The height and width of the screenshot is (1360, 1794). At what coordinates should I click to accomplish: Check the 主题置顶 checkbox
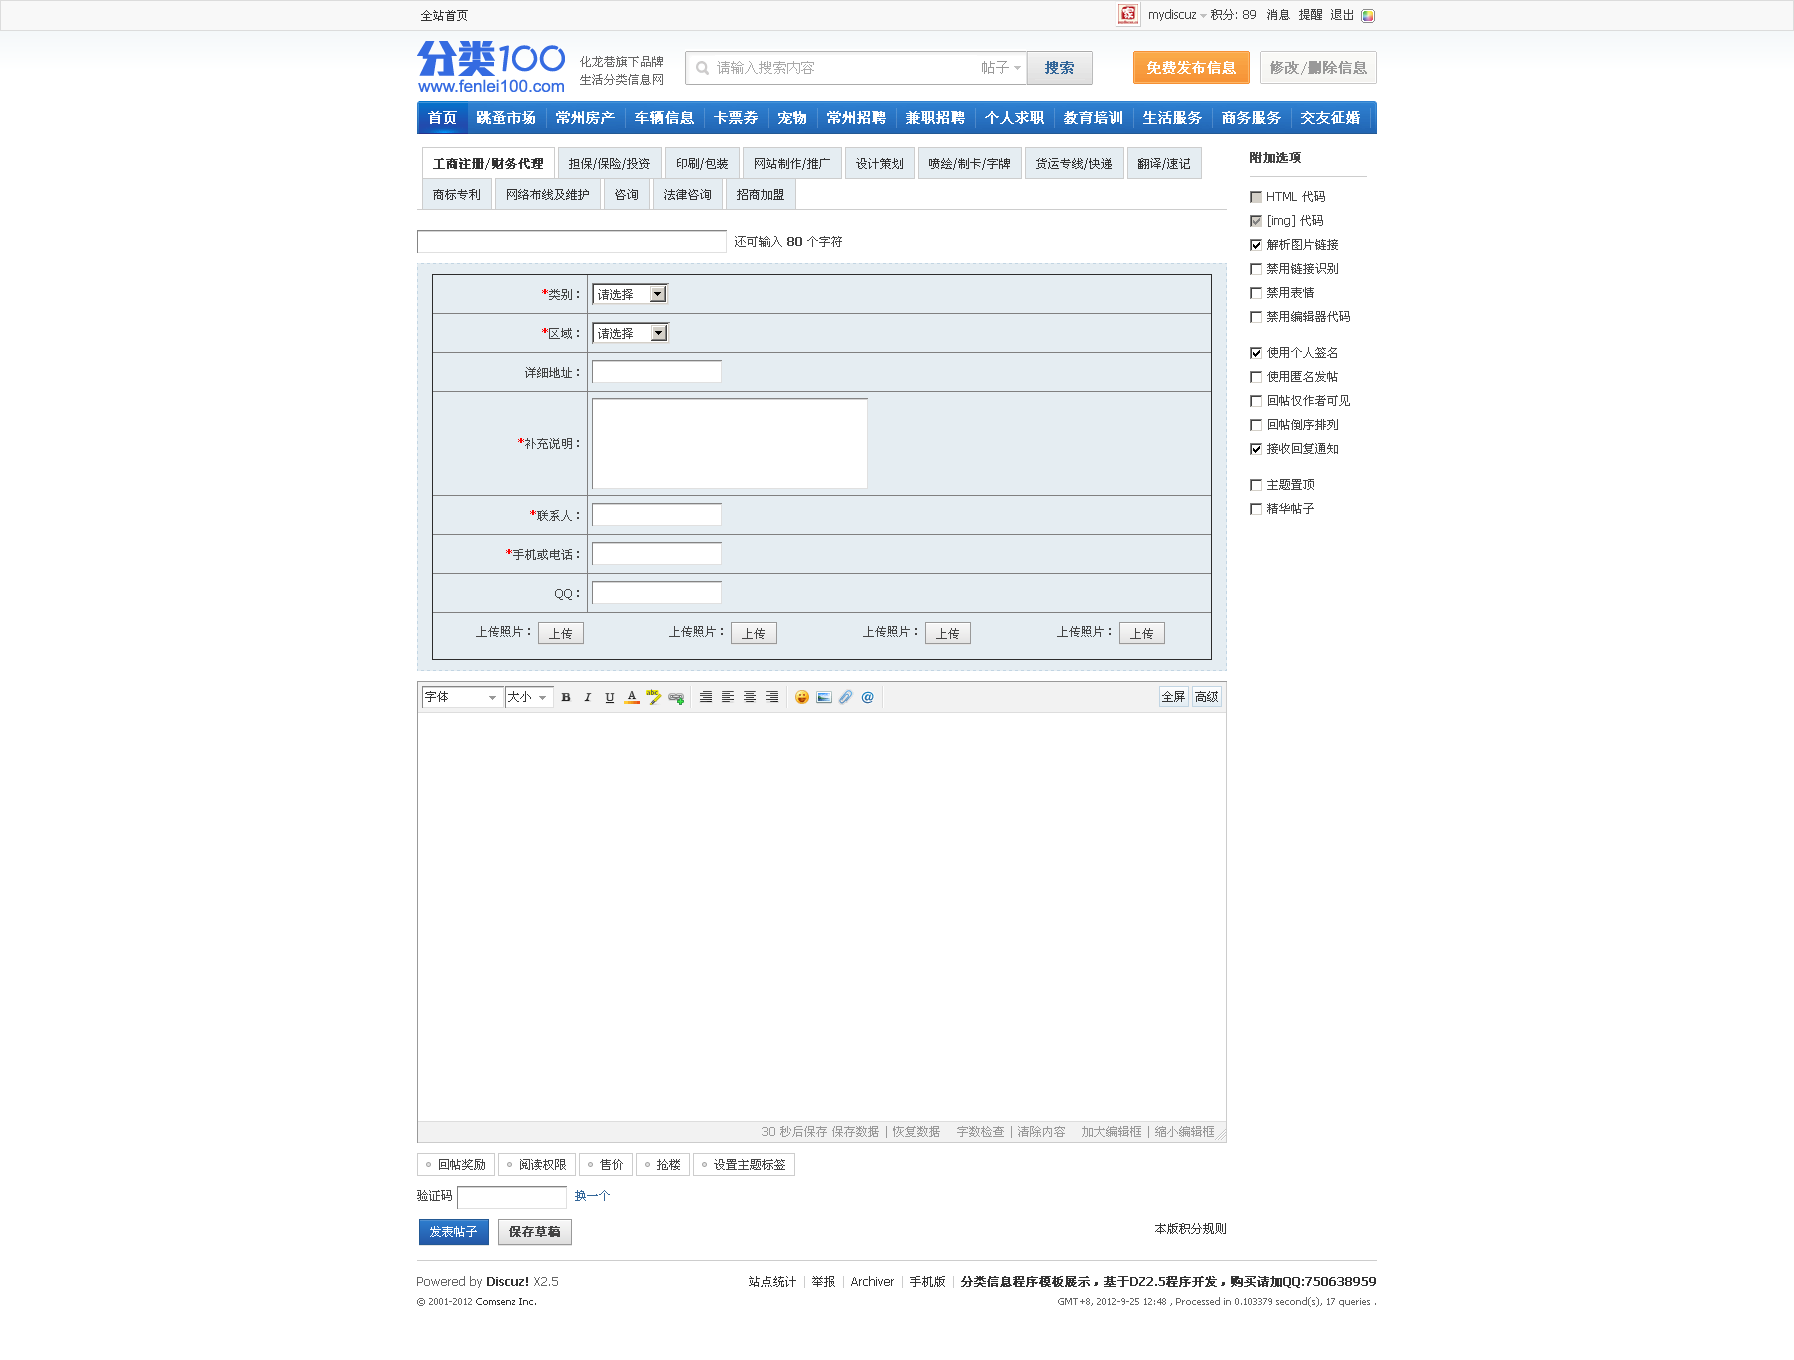1256,485
